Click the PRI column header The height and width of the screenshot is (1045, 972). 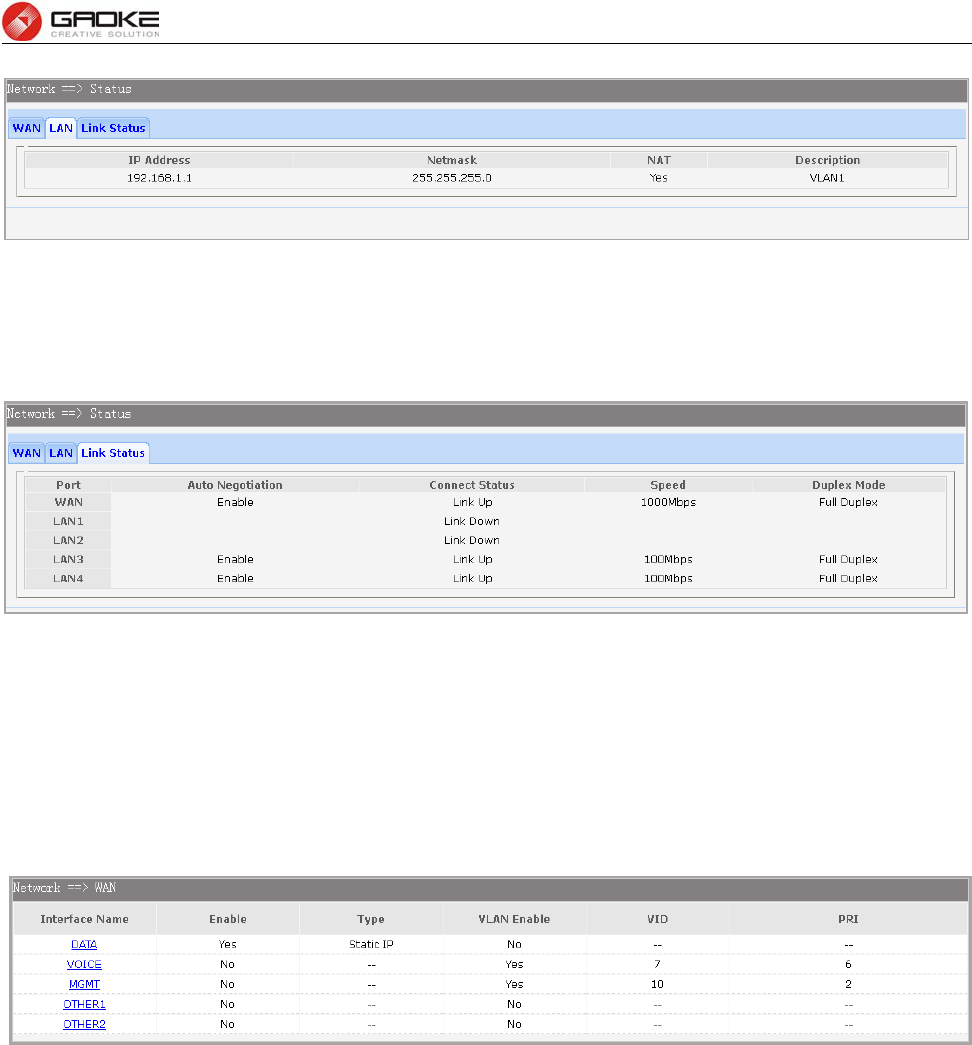tap(848, 919)
